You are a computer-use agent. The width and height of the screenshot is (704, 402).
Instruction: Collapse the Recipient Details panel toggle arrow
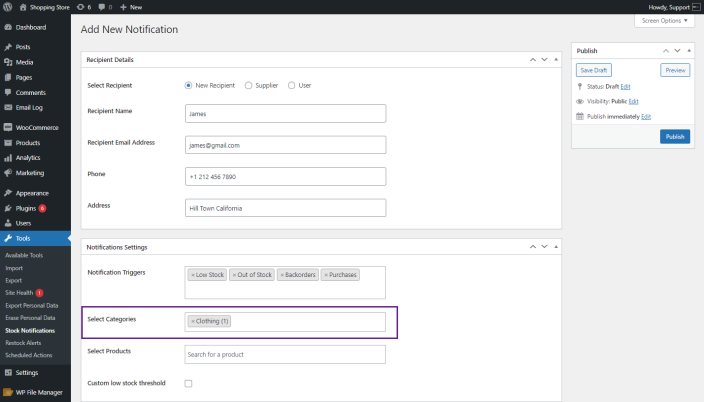556,60
